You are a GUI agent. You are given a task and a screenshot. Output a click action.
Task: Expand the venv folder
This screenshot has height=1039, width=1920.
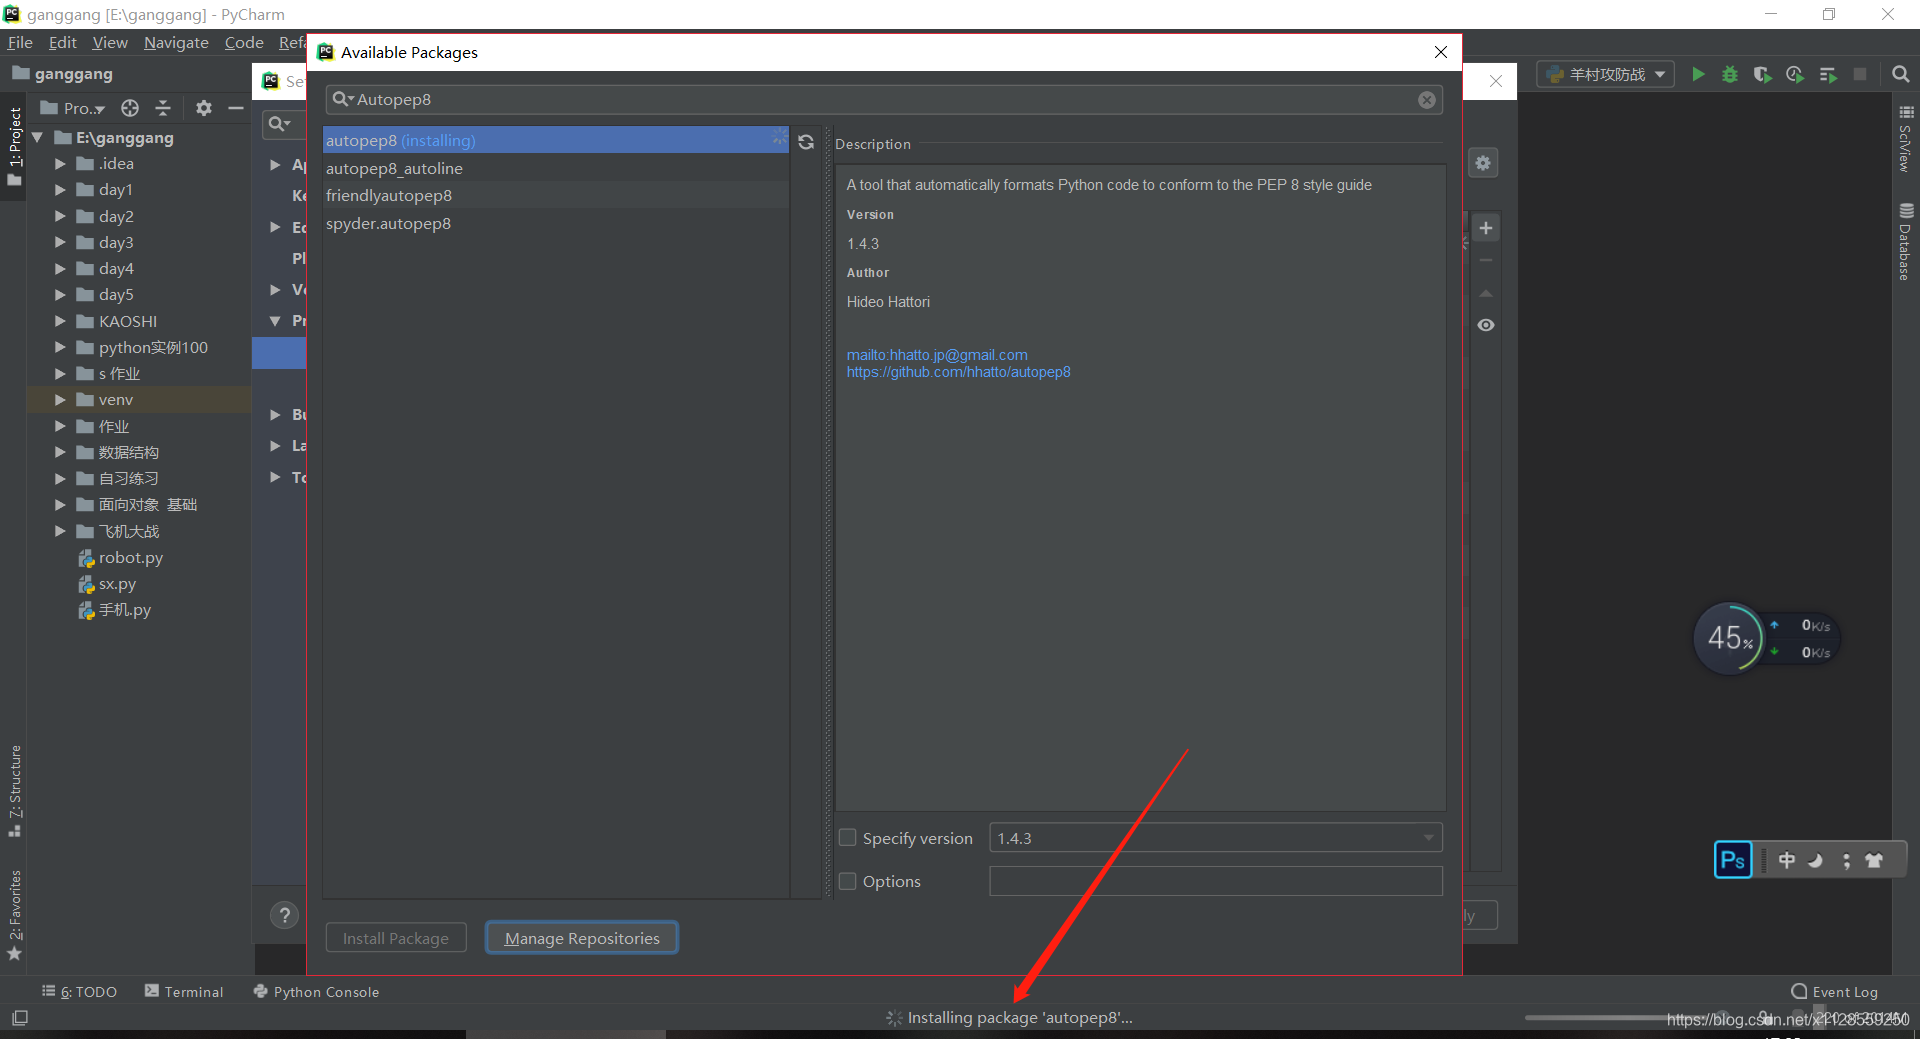coord(60,400)
